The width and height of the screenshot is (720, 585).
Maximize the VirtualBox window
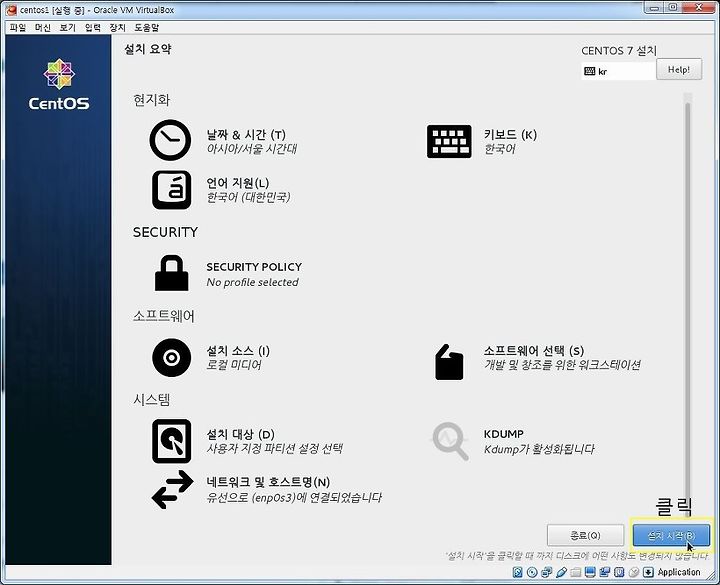(673, 7)
